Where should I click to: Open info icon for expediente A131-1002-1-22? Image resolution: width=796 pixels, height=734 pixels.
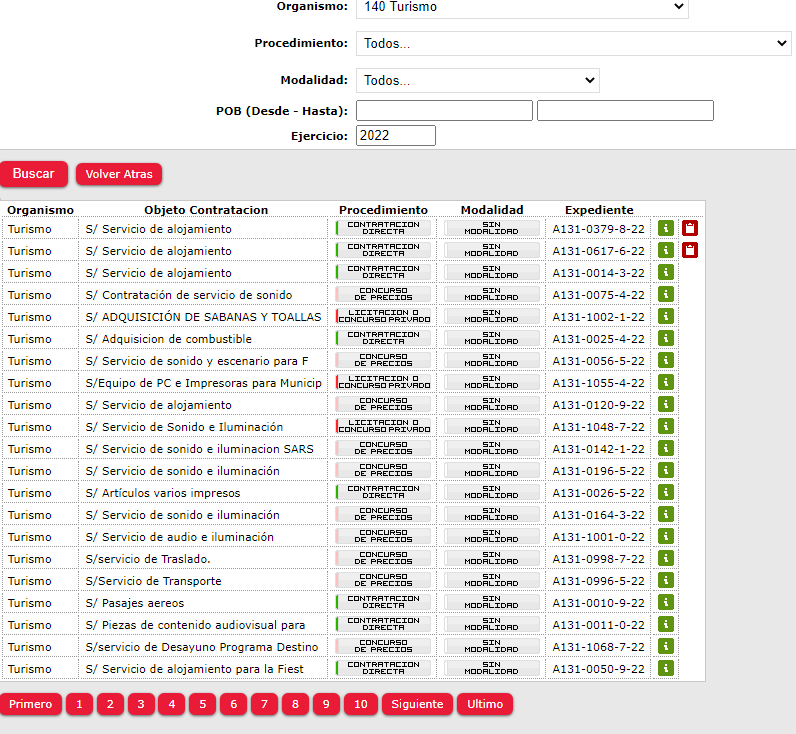pyautogui.click(x=666, y=316)
